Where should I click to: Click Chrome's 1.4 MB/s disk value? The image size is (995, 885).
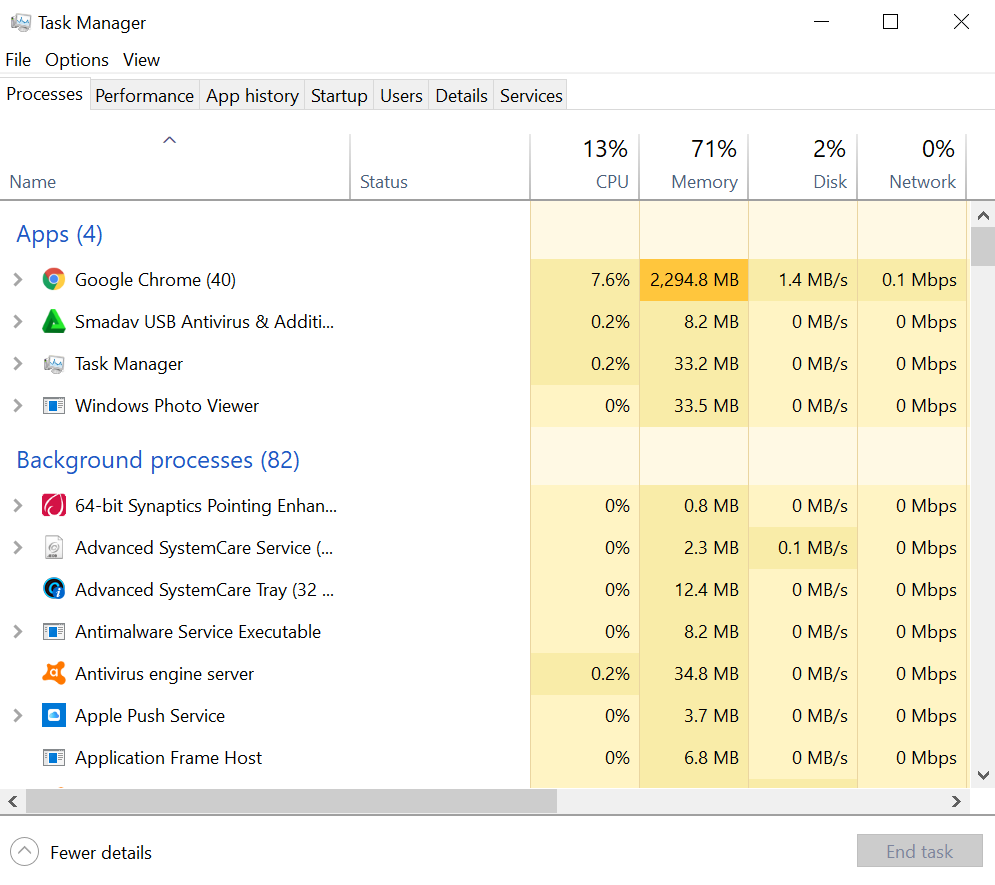click(x=813, y=280)
